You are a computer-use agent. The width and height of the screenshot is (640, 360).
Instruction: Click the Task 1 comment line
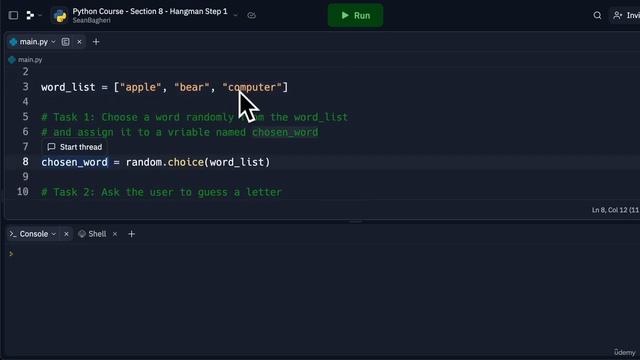(x=194, y=117)
